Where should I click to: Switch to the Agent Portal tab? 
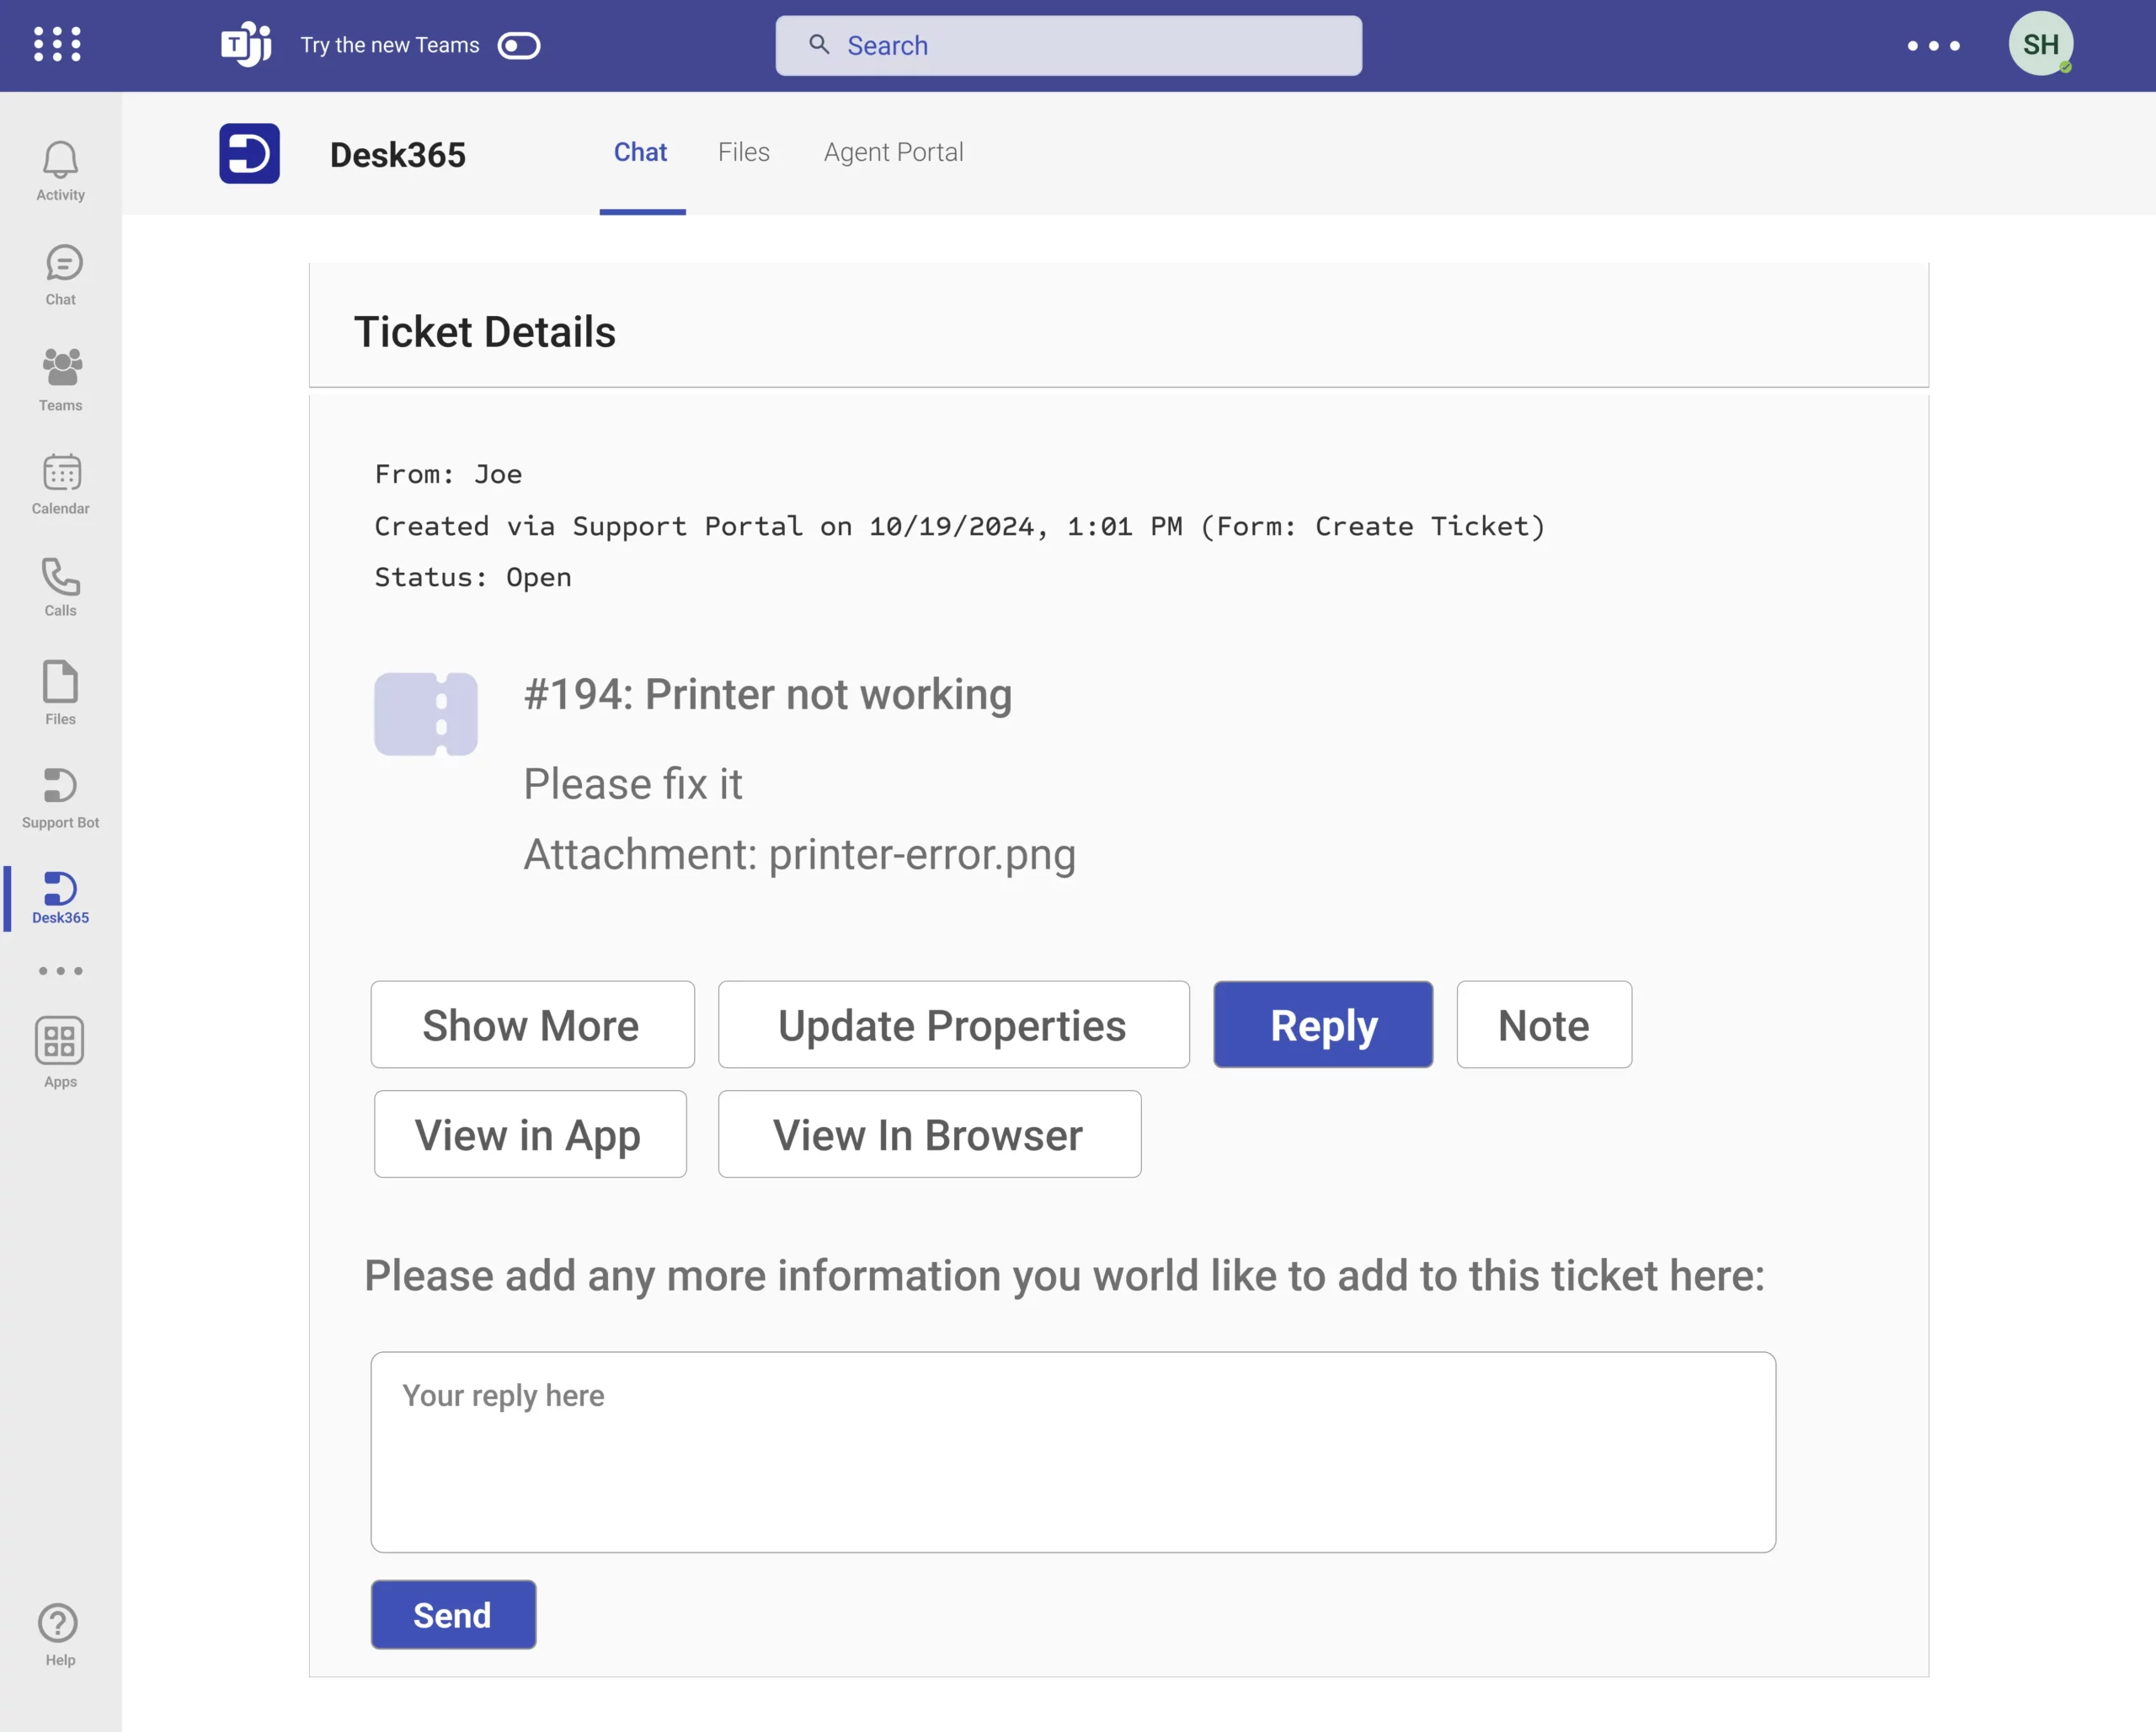893,152
